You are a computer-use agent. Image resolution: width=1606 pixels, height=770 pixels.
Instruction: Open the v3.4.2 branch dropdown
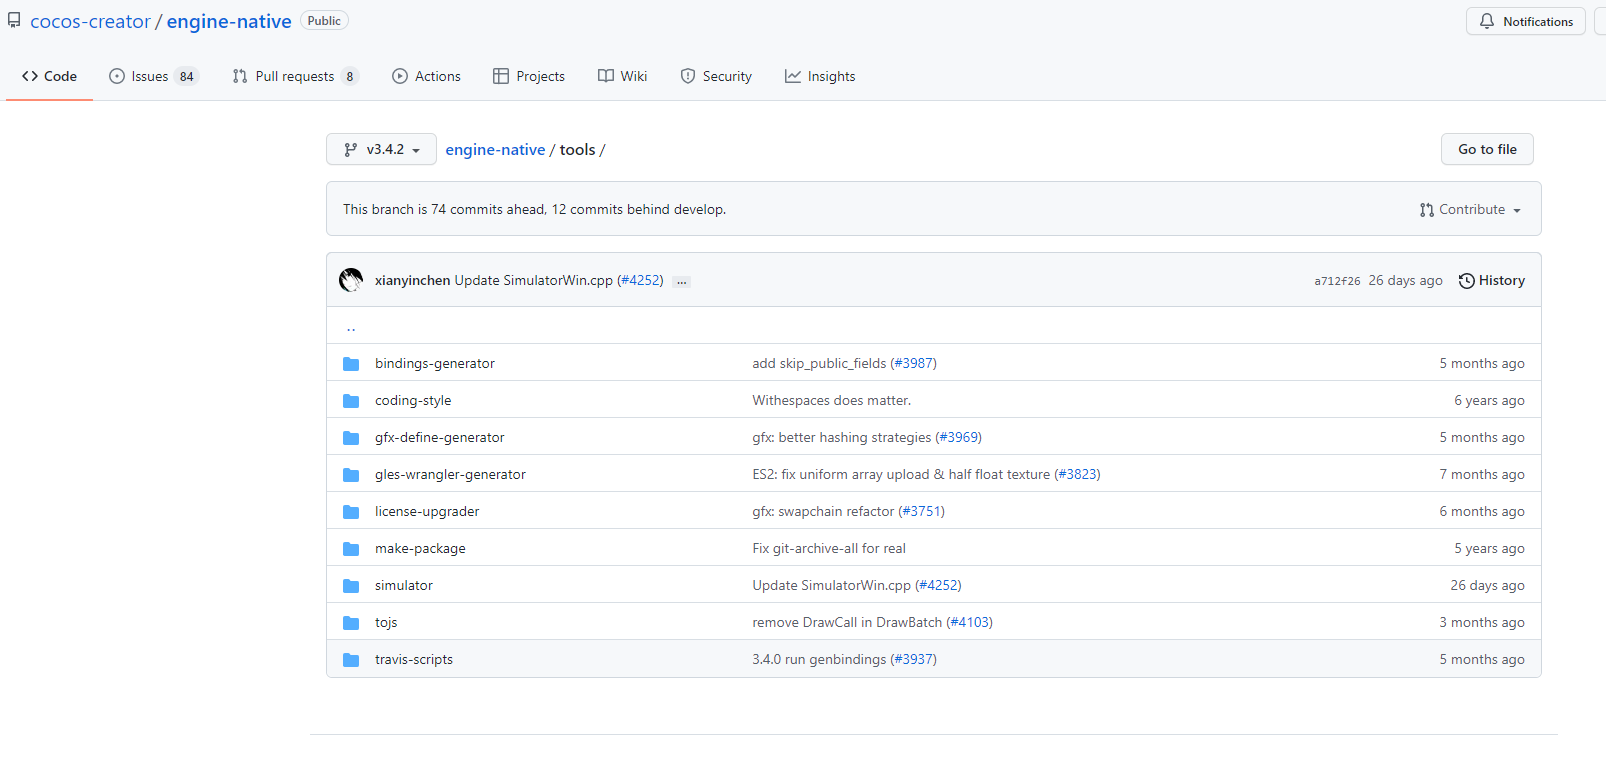pos(381,149)
